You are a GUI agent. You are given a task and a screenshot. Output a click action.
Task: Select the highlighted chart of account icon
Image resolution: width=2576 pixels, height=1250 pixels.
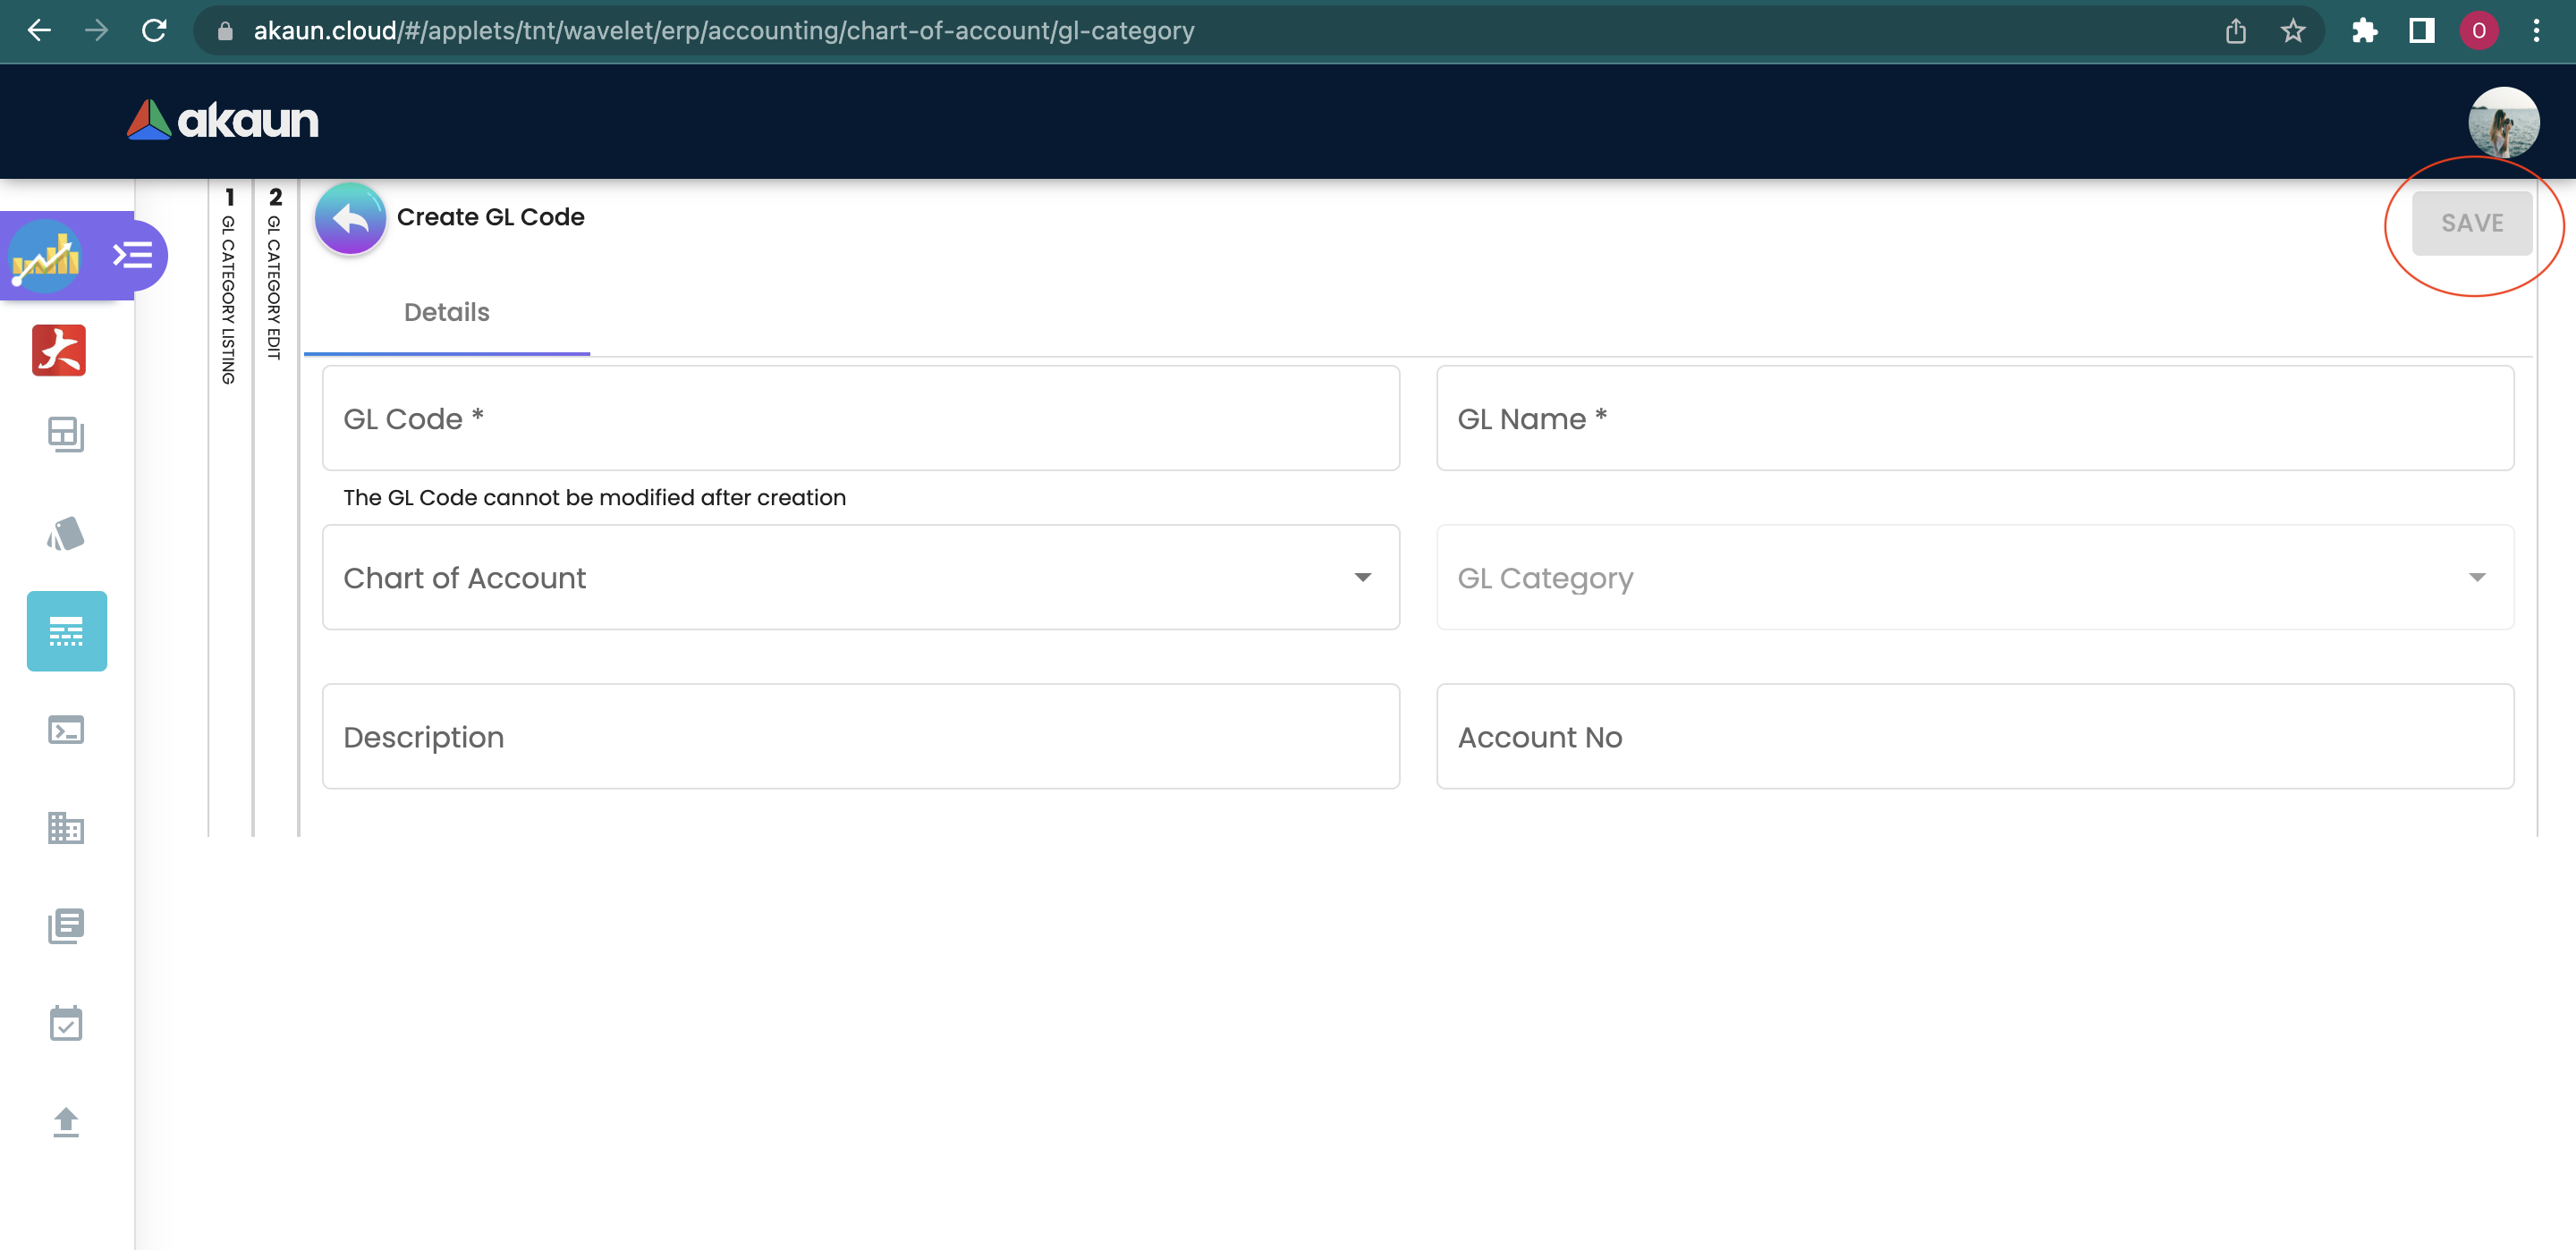[x=66, y=631]
